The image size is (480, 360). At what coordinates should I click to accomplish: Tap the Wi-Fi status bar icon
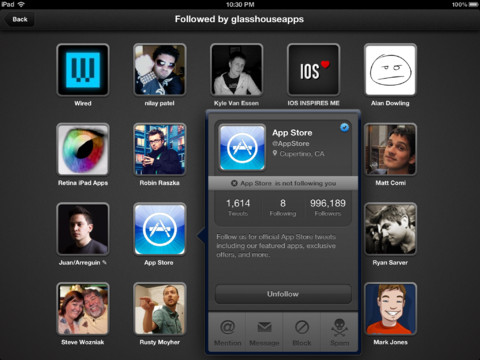21,4
